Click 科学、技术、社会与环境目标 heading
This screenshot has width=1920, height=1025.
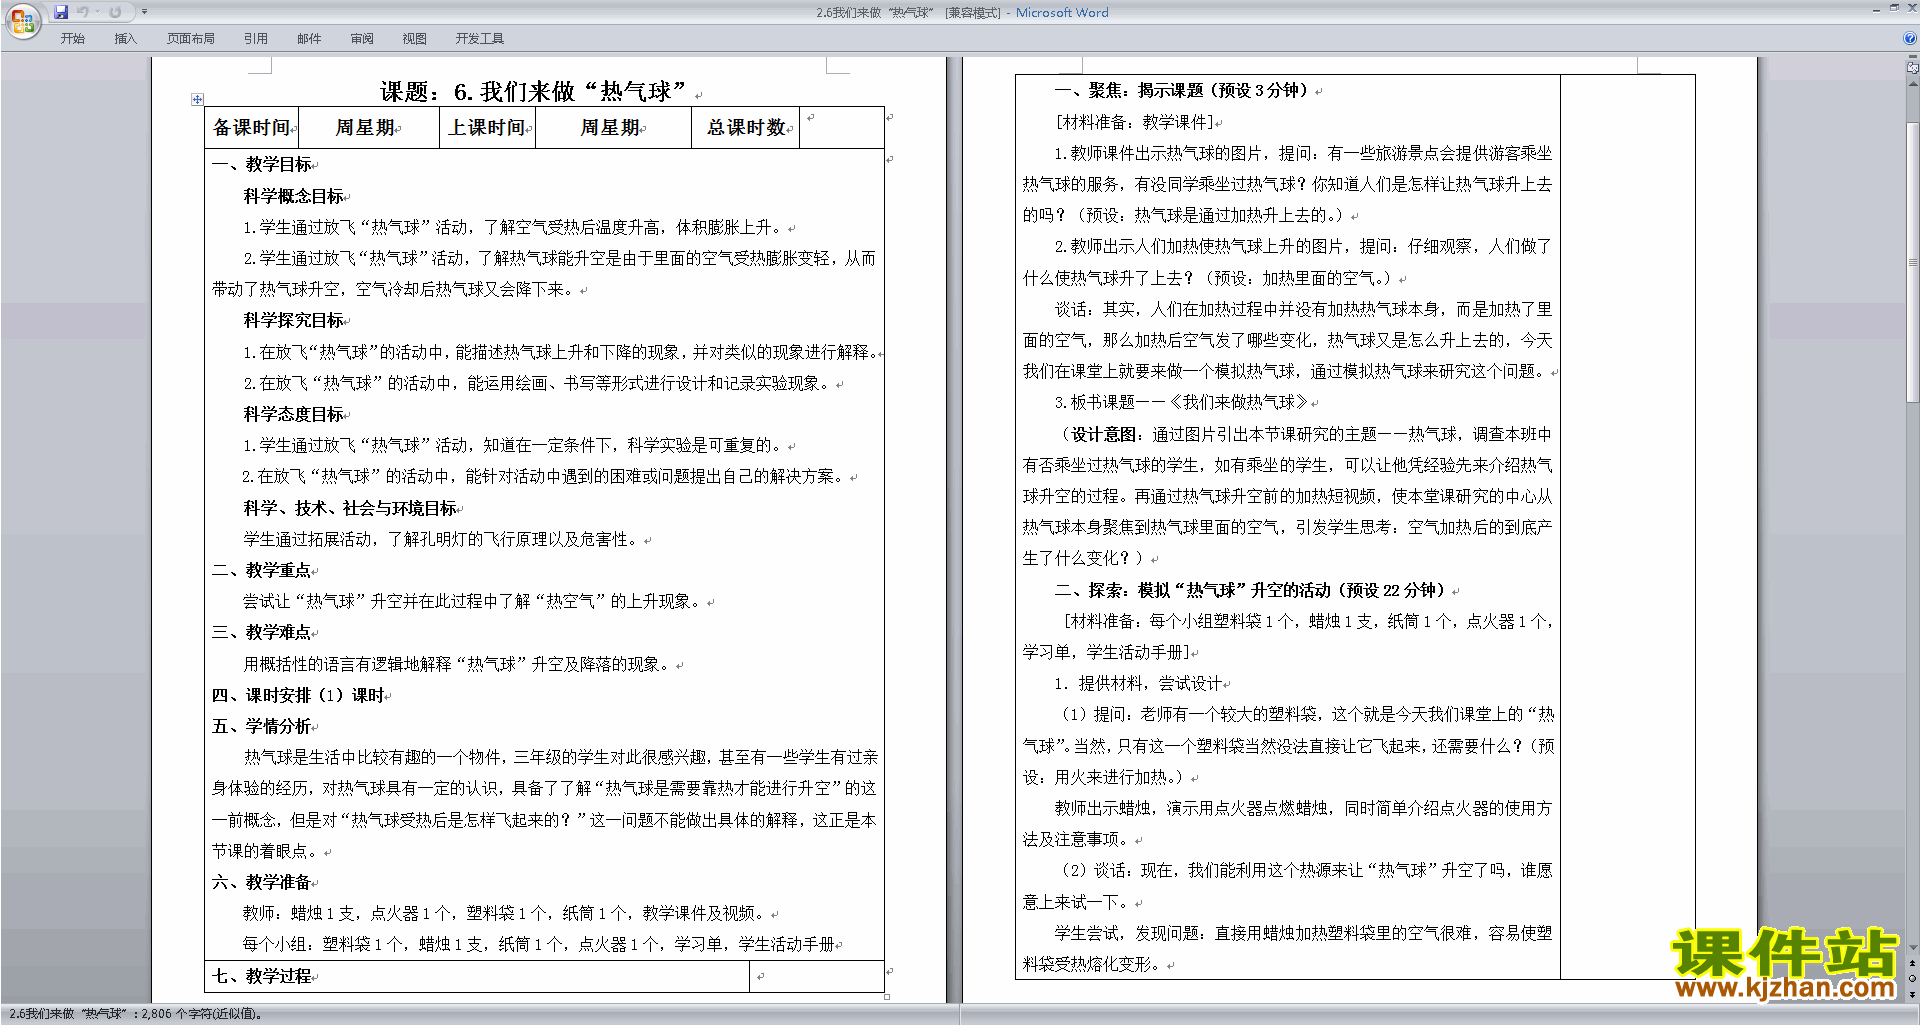(x=350, y=508)
